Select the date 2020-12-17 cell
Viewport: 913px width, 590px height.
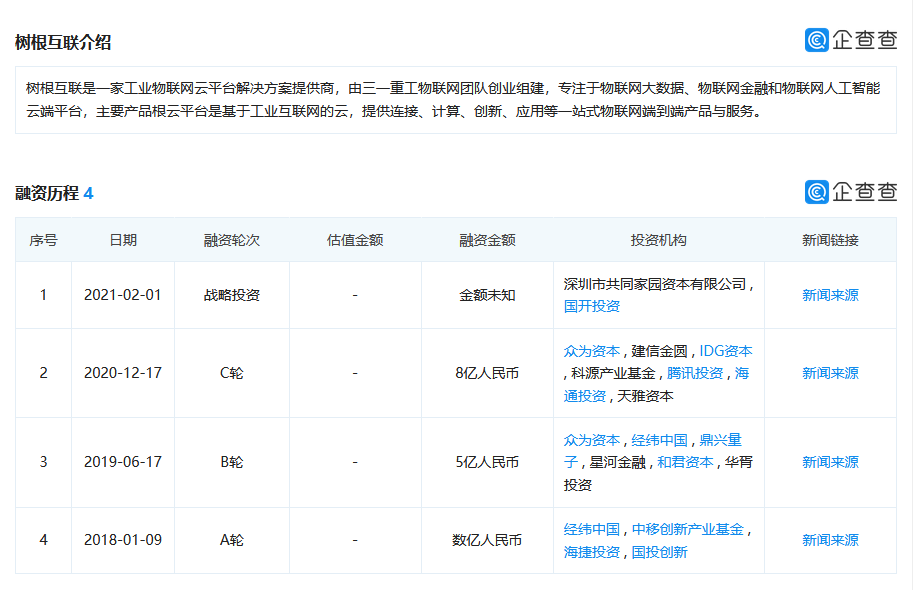coord(122,373)
